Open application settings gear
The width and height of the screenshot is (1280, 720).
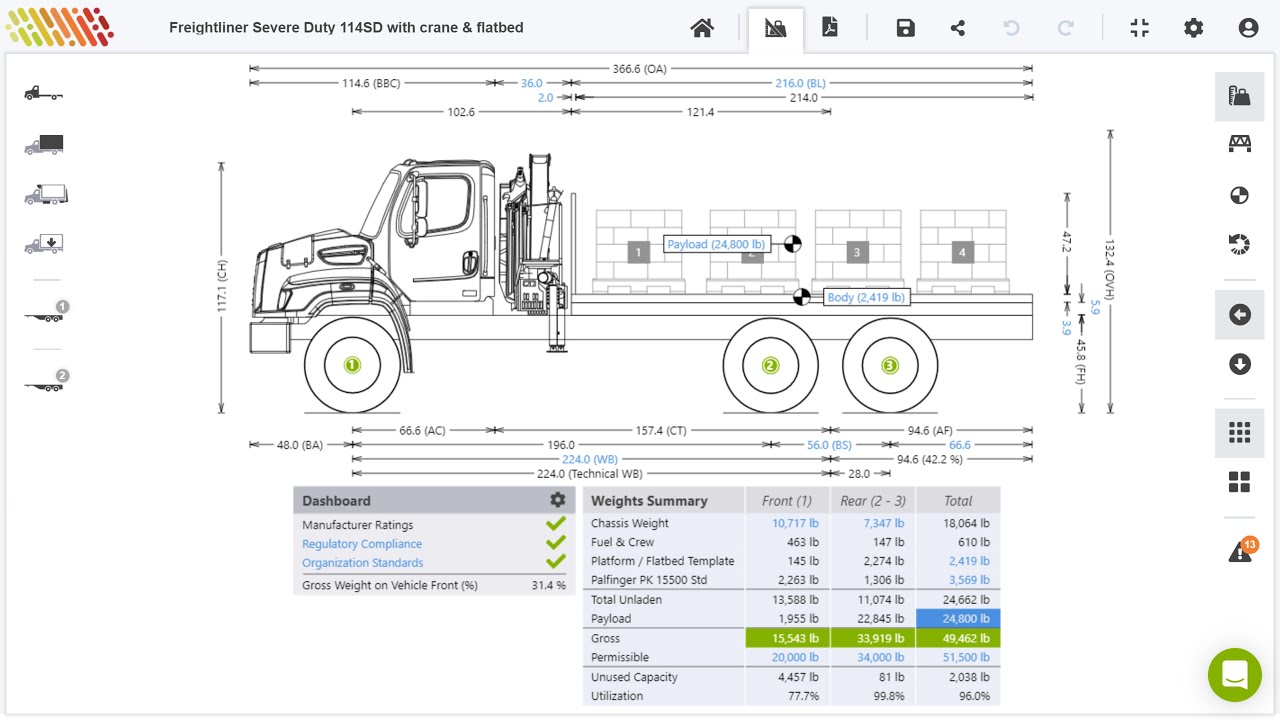pos(1194,28)
